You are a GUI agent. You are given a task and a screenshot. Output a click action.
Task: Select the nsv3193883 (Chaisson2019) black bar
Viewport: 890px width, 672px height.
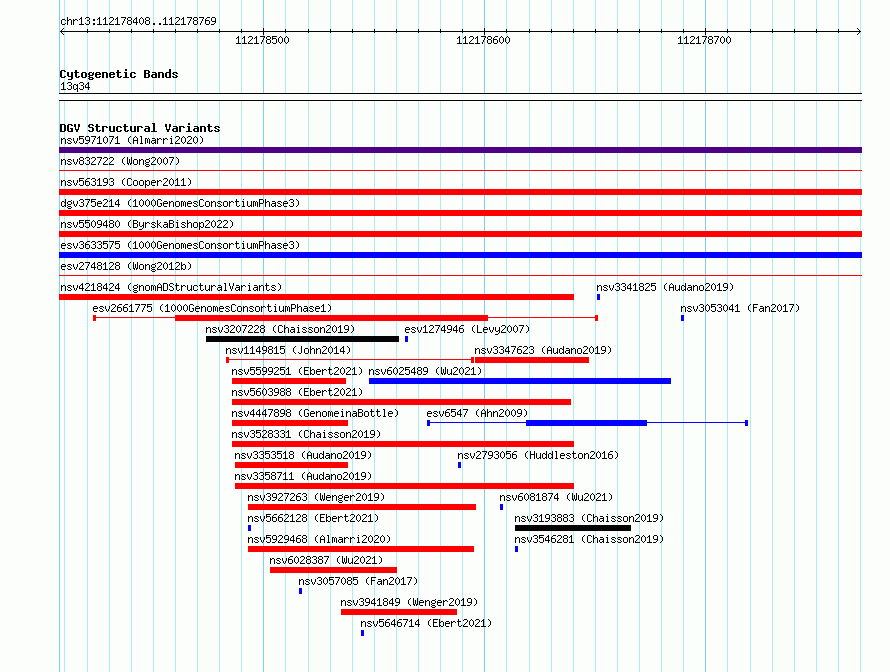(x=573, y=528)
